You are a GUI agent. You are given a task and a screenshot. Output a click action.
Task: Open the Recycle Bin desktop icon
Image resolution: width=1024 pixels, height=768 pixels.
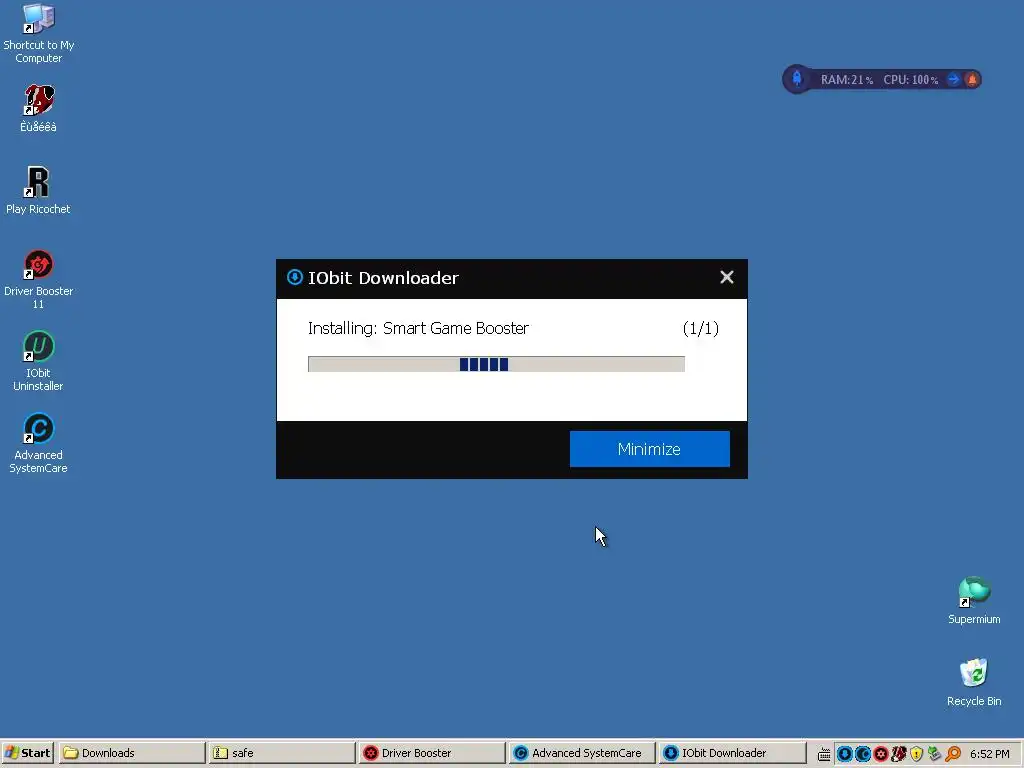click(x=974, y=682)
